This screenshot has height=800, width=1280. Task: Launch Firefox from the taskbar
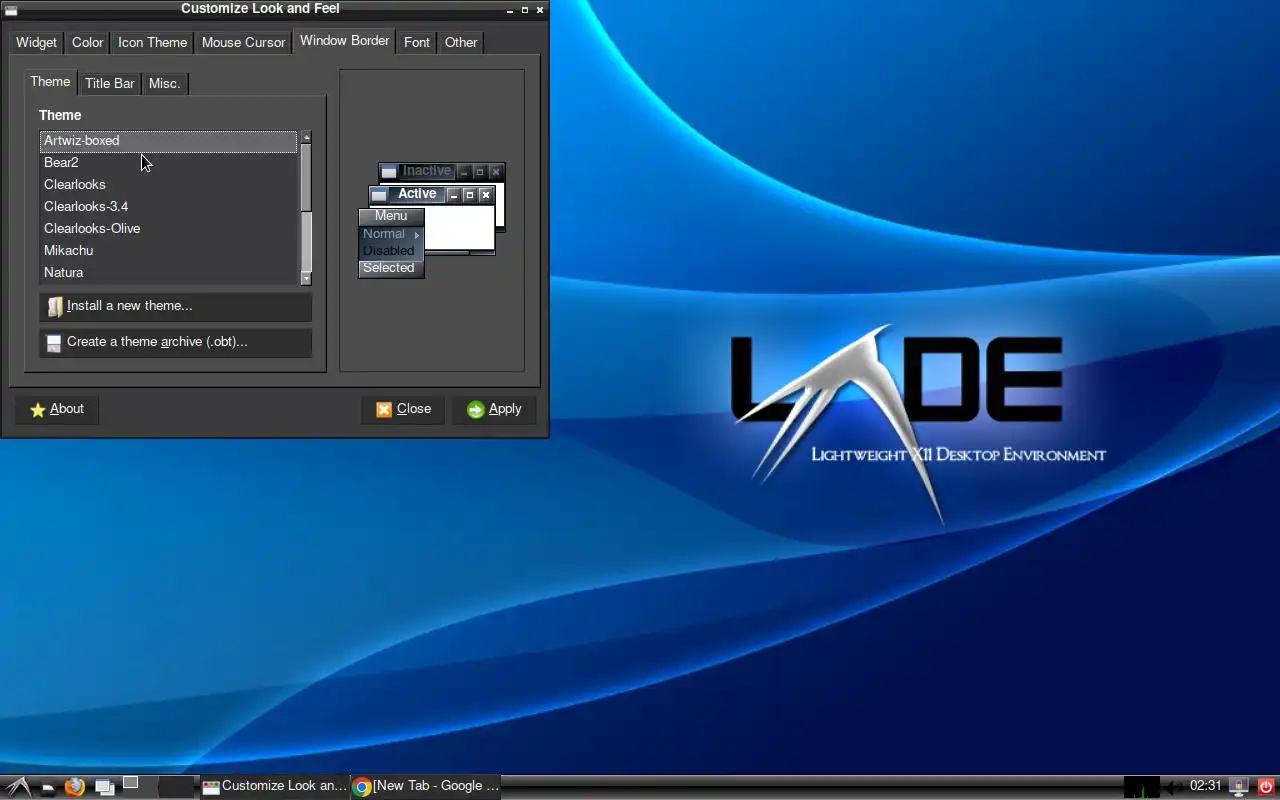[x=75, y=787]
